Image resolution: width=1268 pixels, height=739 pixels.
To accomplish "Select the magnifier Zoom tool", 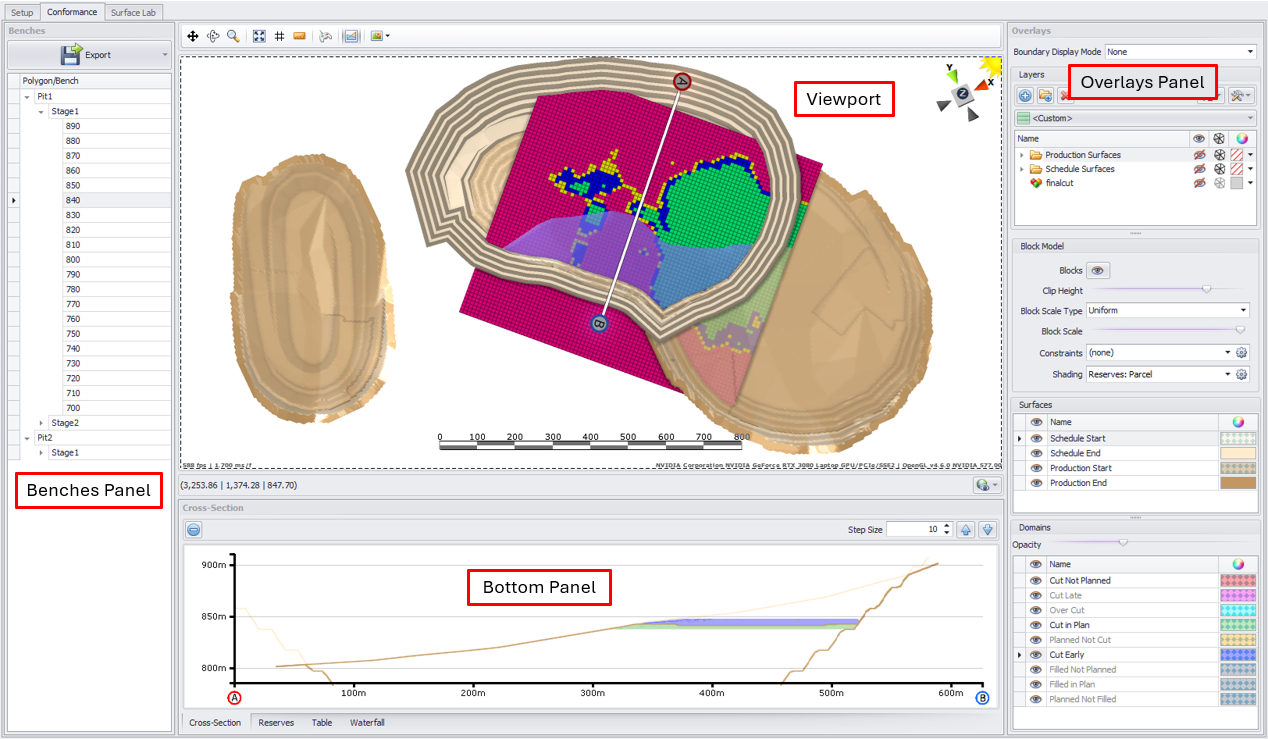I will tap(233, 36).
